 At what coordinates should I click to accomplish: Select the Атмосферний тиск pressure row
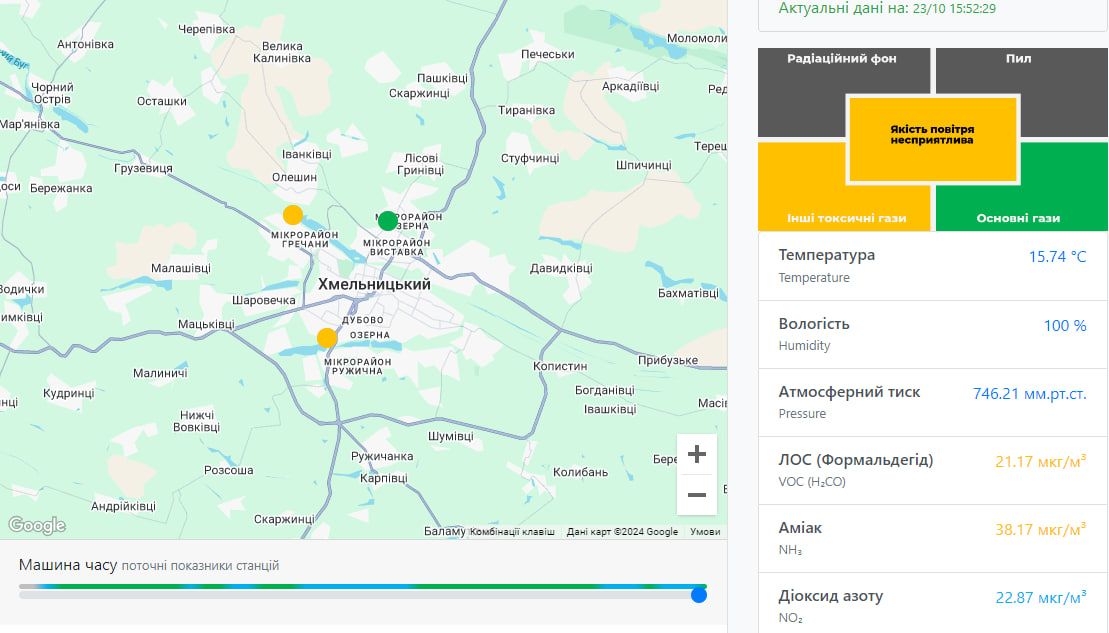pyautogui.click(x=932, y=402)
